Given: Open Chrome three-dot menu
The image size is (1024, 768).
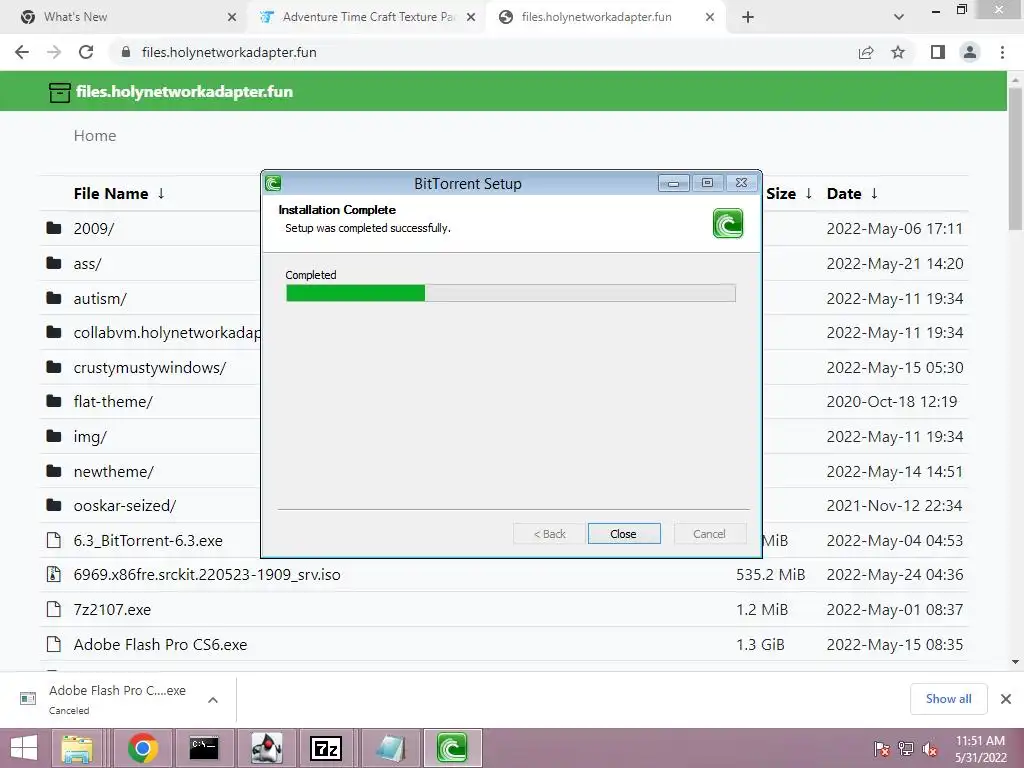Looking at the screenshot, I should point(1002,52).
